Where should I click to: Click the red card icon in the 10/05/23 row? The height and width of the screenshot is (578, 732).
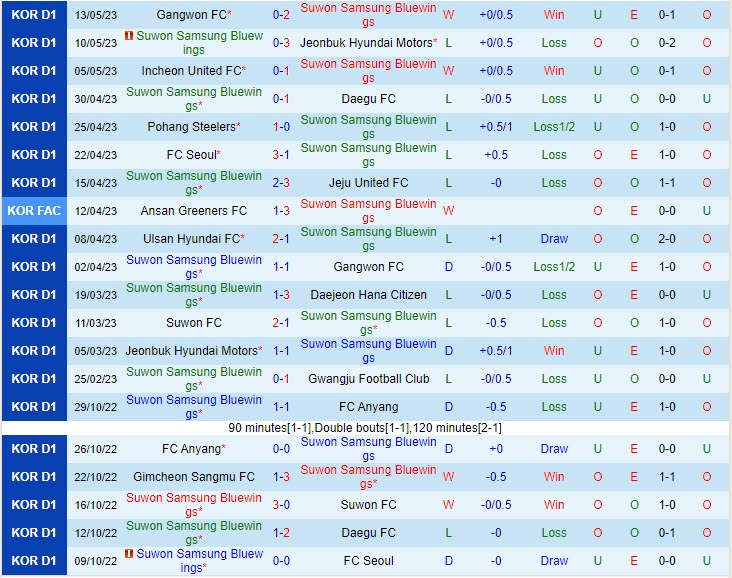tap(129, 35)
